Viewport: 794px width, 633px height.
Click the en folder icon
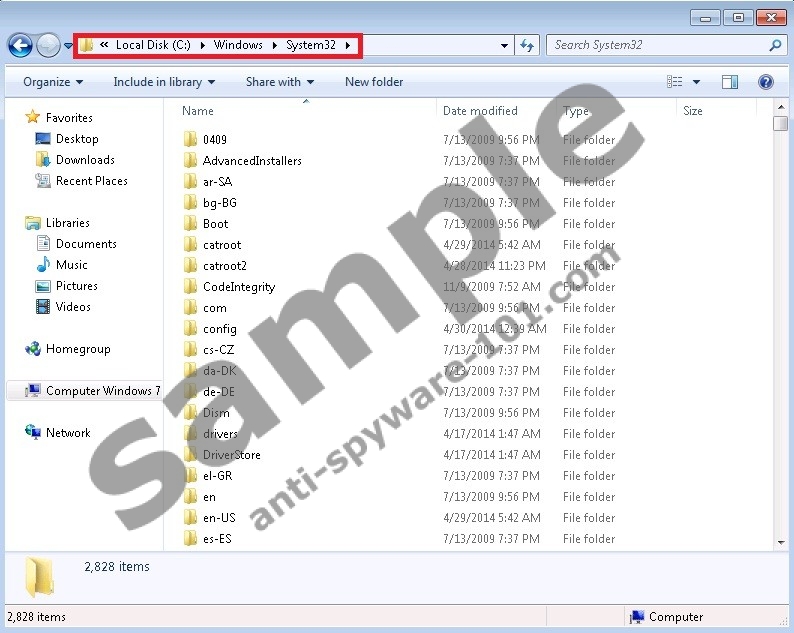point(190,497)
